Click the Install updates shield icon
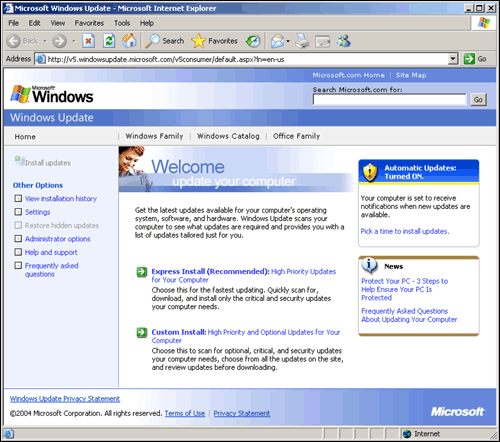The height and width of the screenshot is (442, 500). pos(19,161)
